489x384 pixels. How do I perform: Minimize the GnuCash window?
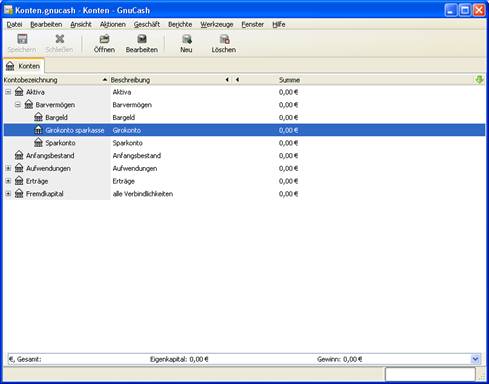coord(450,10)
